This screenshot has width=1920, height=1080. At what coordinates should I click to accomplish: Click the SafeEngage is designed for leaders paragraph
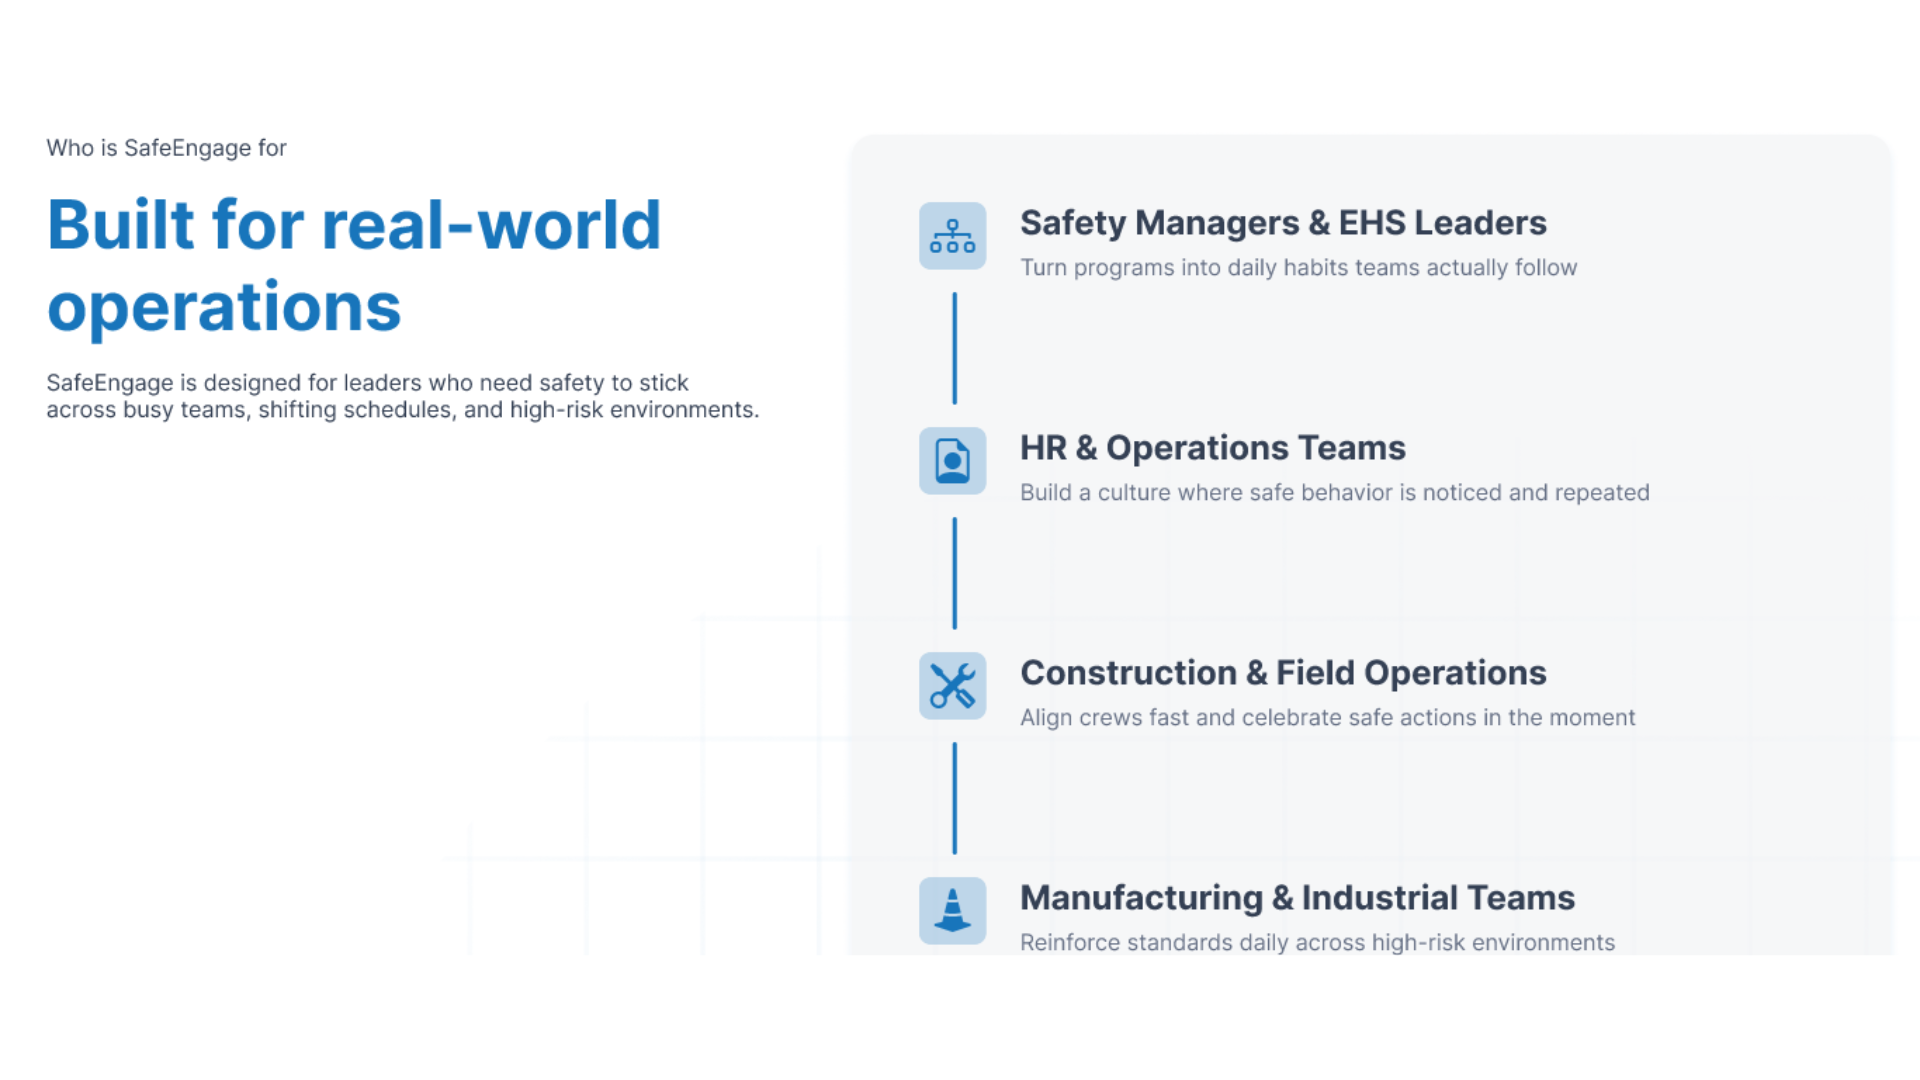point(402,396)
